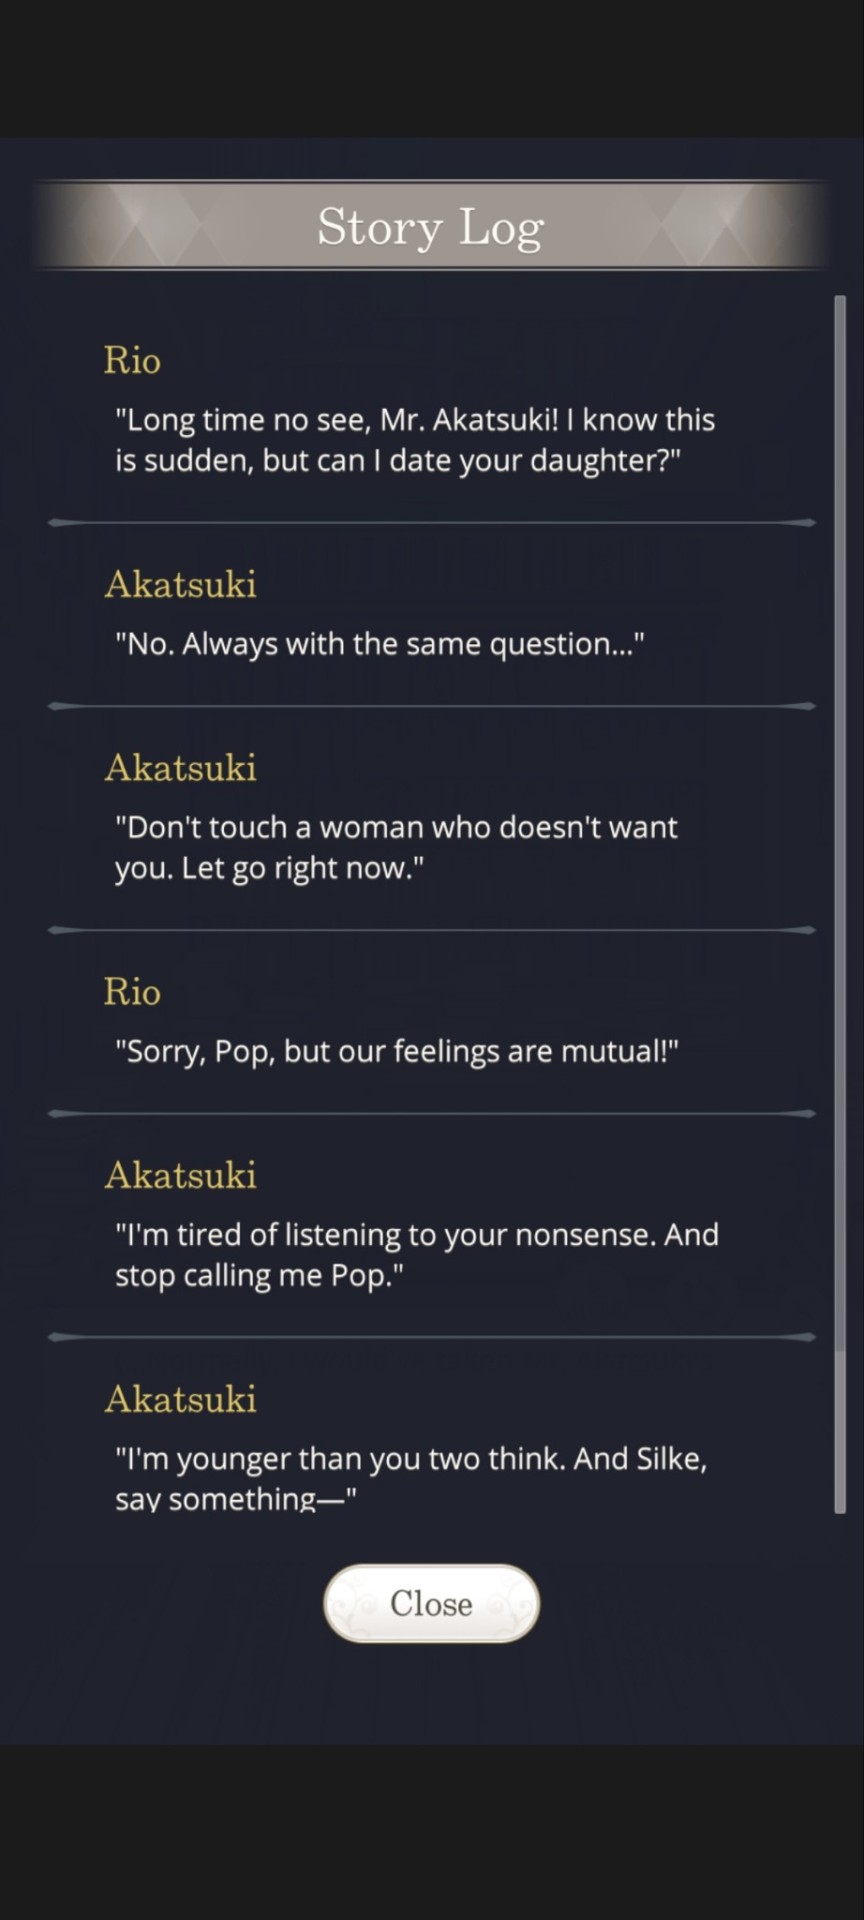Select Akatsuki's name above "Don't touch a woman"
This screenshot has width=864, height=1920.
180,769
